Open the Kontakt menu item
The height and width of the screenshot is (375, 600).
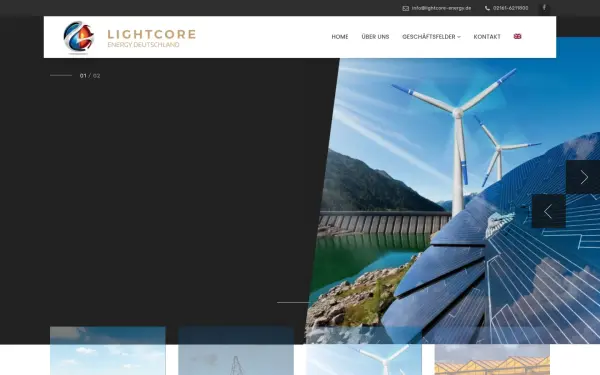(x=487, y=37)
